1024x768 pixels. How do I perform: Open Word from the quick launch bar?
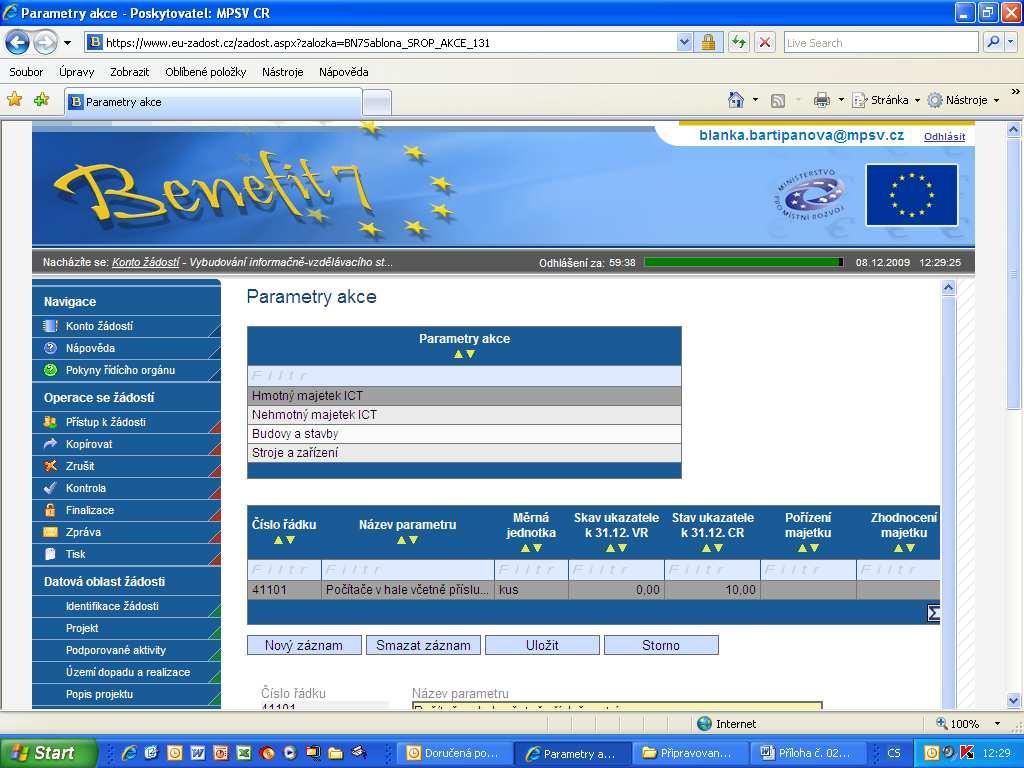click(x=197, y=753)
